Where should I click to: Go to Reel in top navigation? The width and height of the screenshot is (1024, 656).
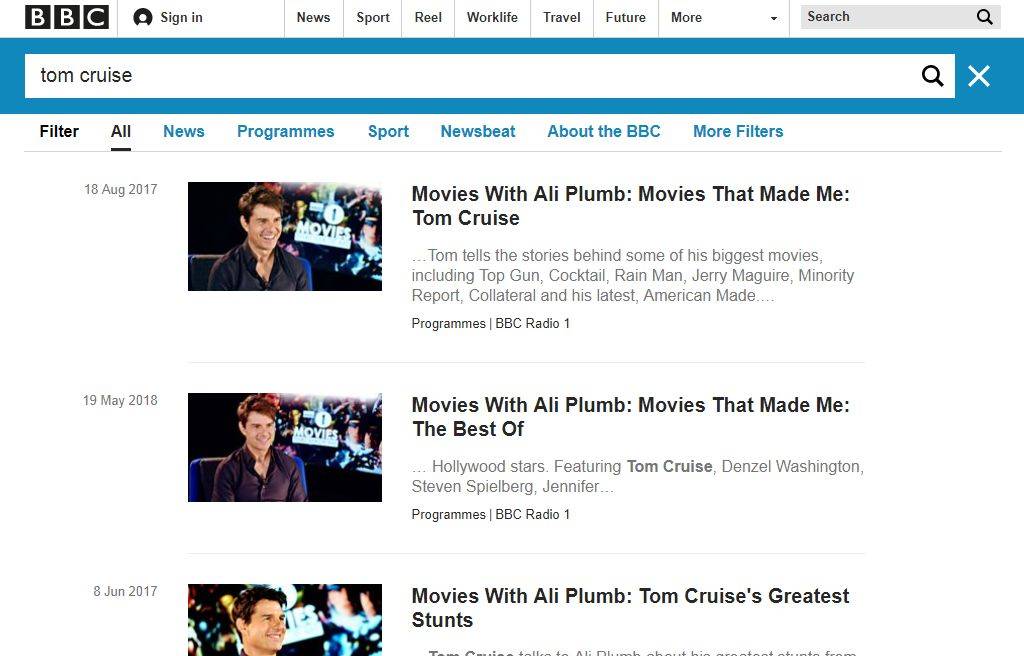tap(428, 18)
